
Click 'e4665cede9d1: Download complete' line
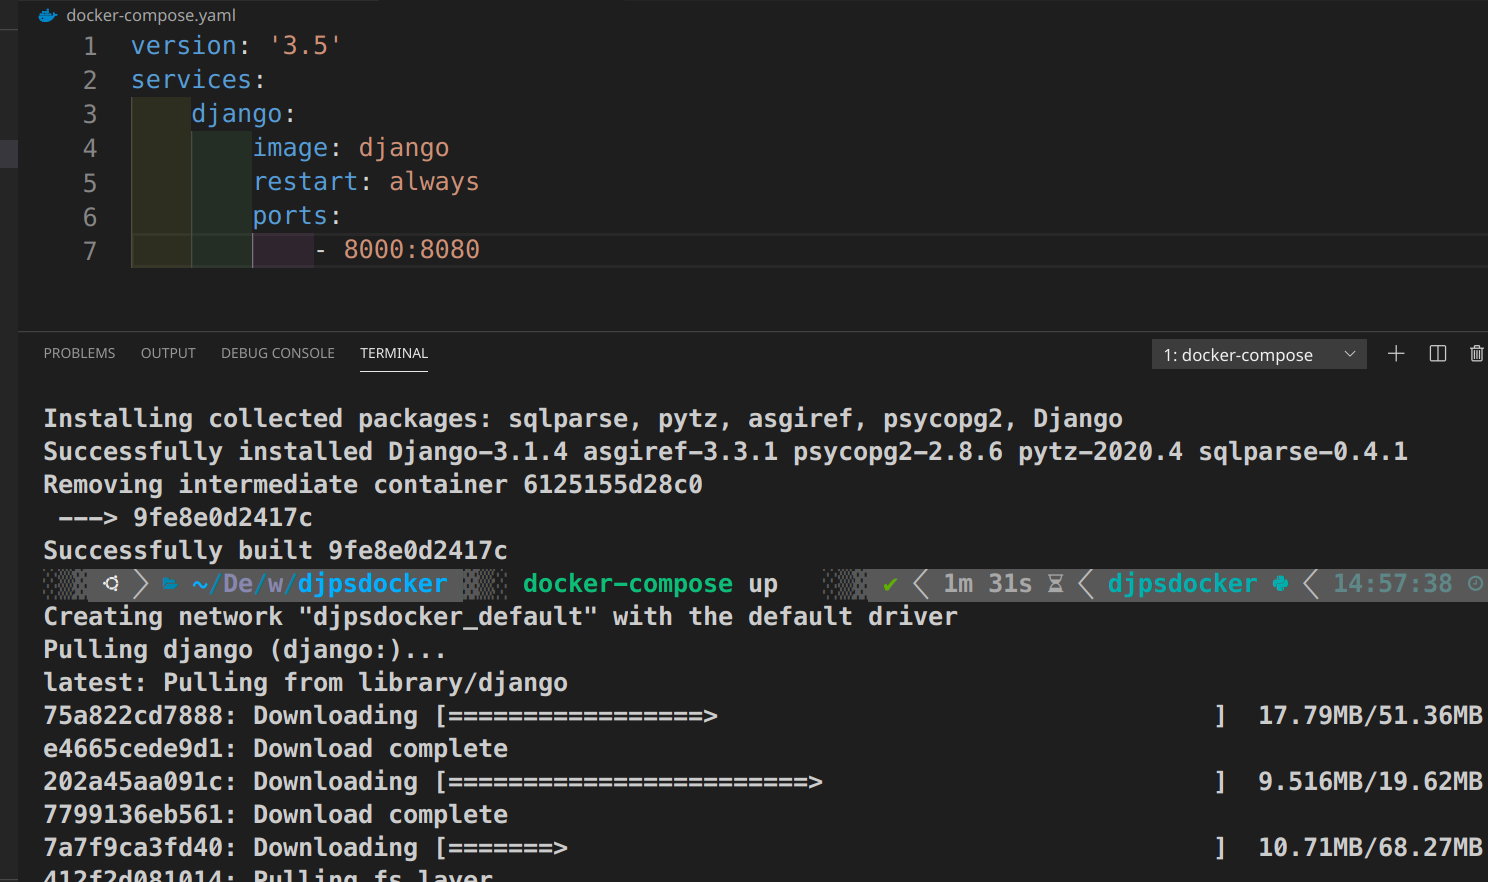point(275,749)
